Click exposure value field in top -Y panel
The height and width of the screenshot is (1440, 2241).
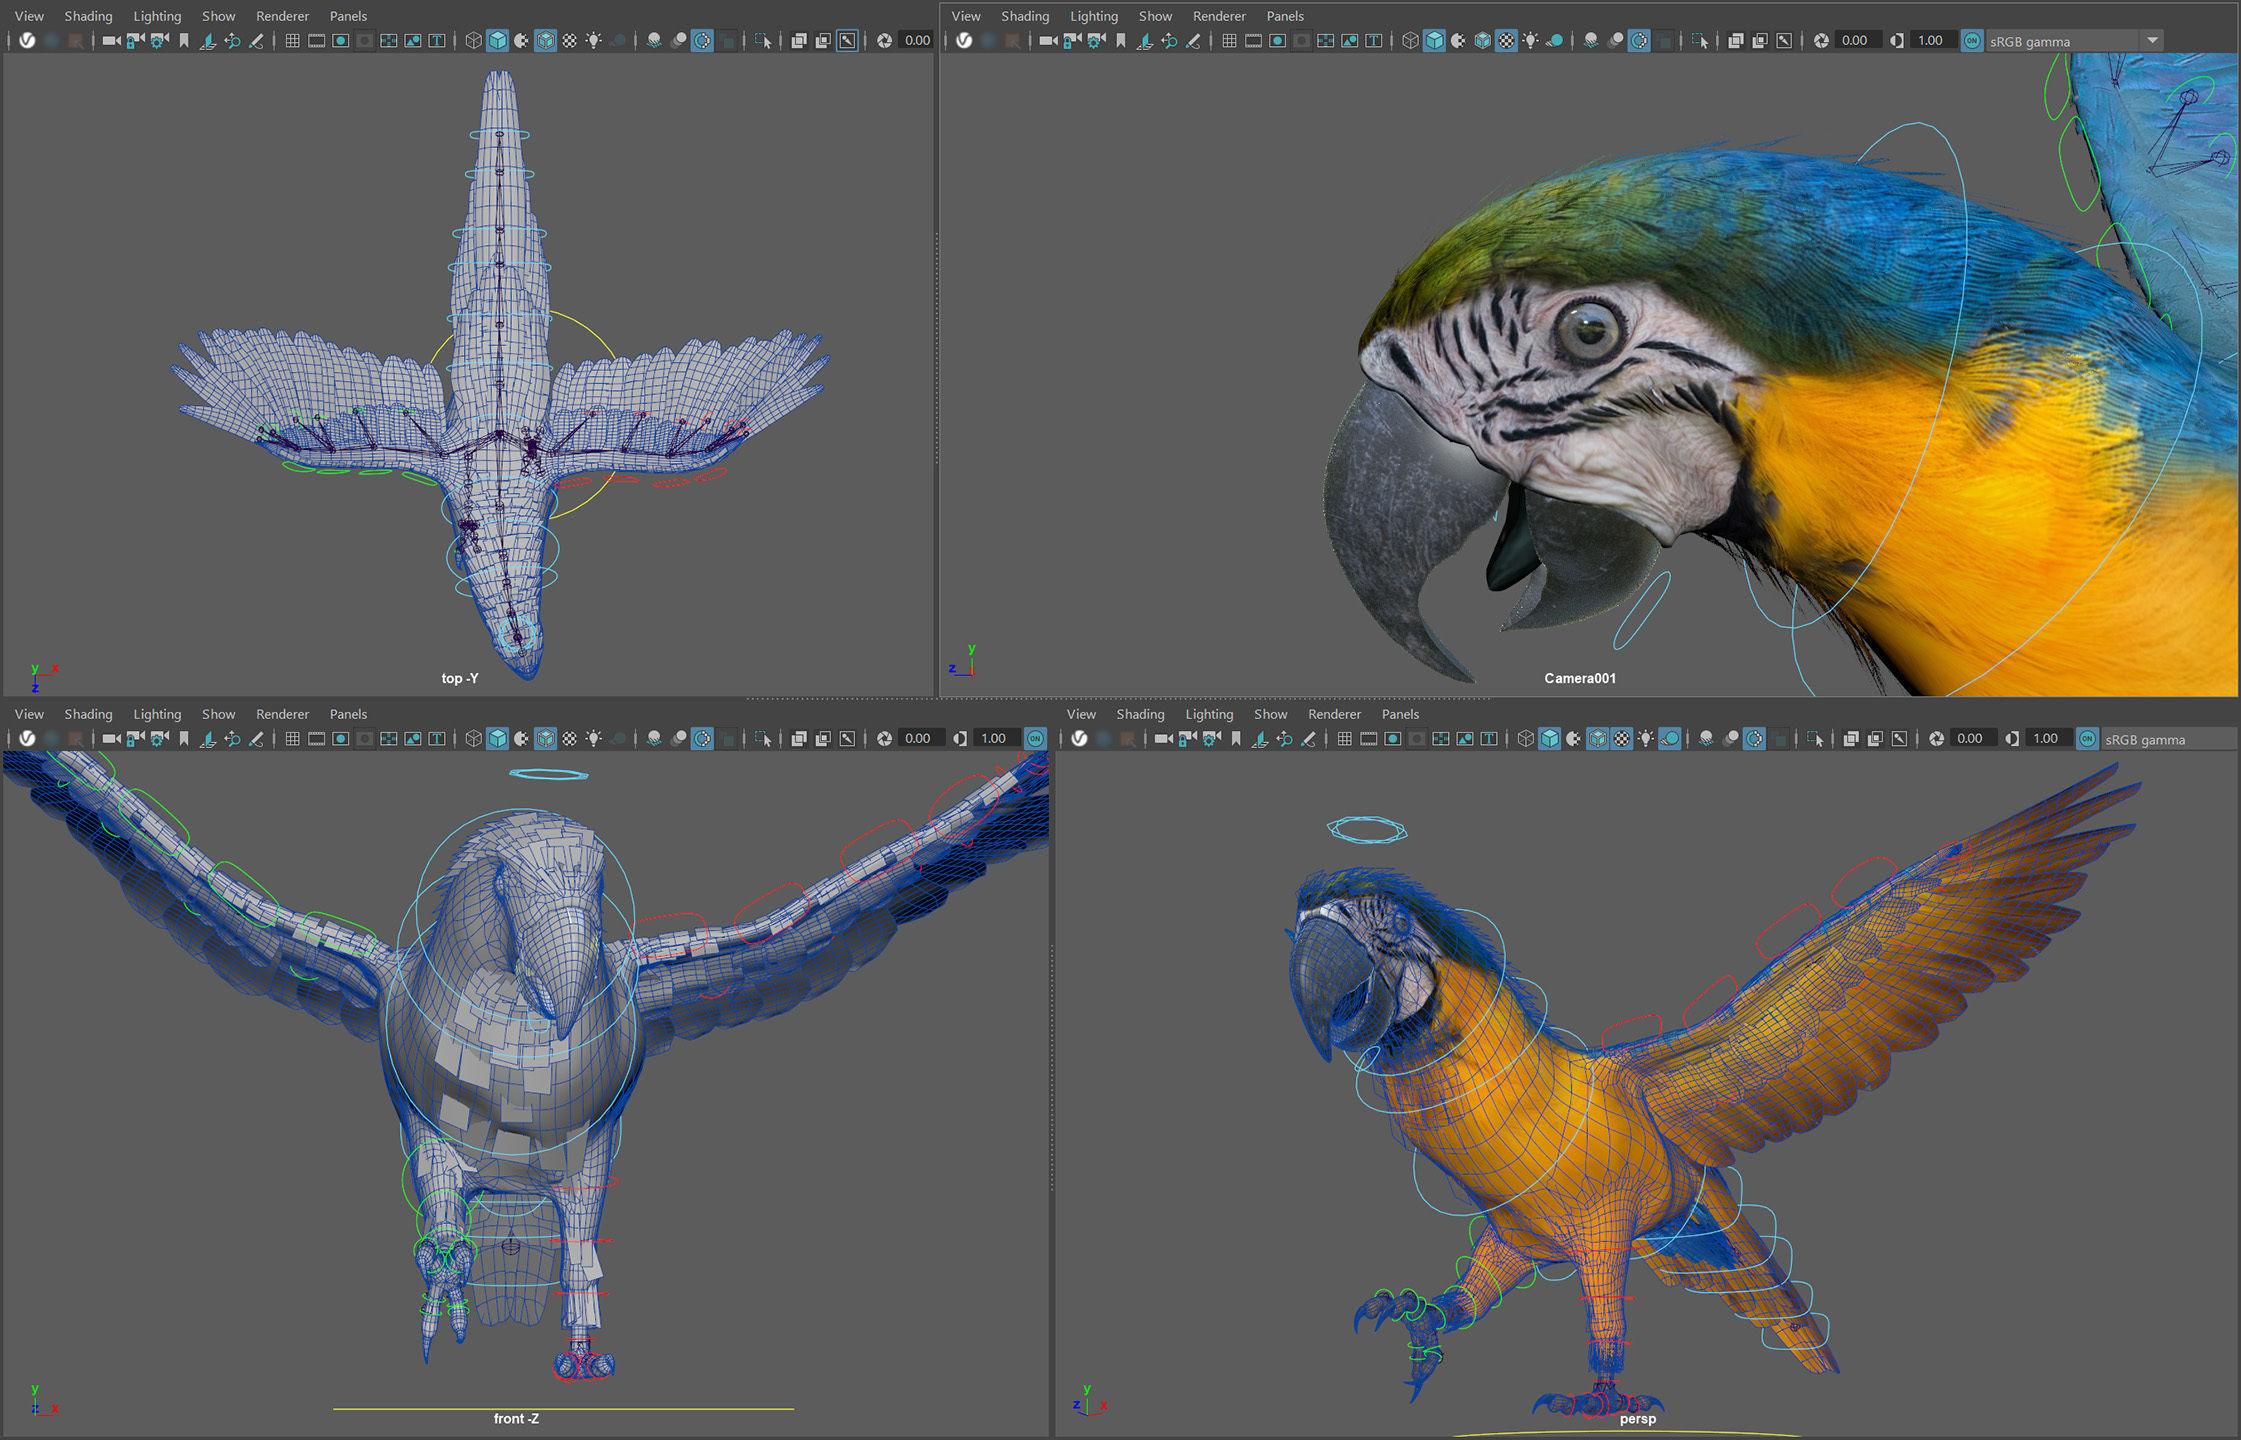tap(916, 41)
